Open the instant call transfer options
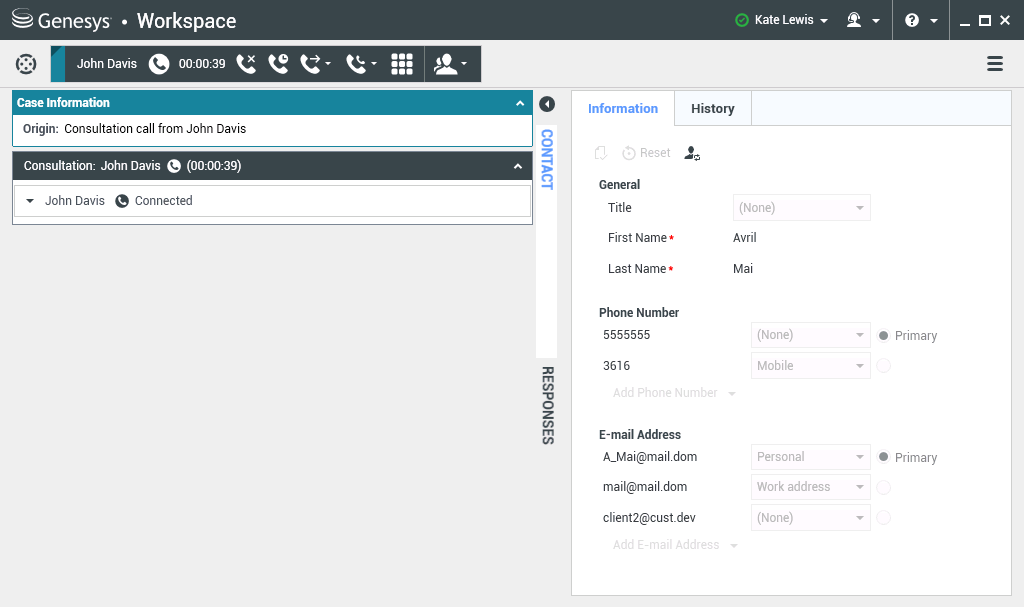 315,64
